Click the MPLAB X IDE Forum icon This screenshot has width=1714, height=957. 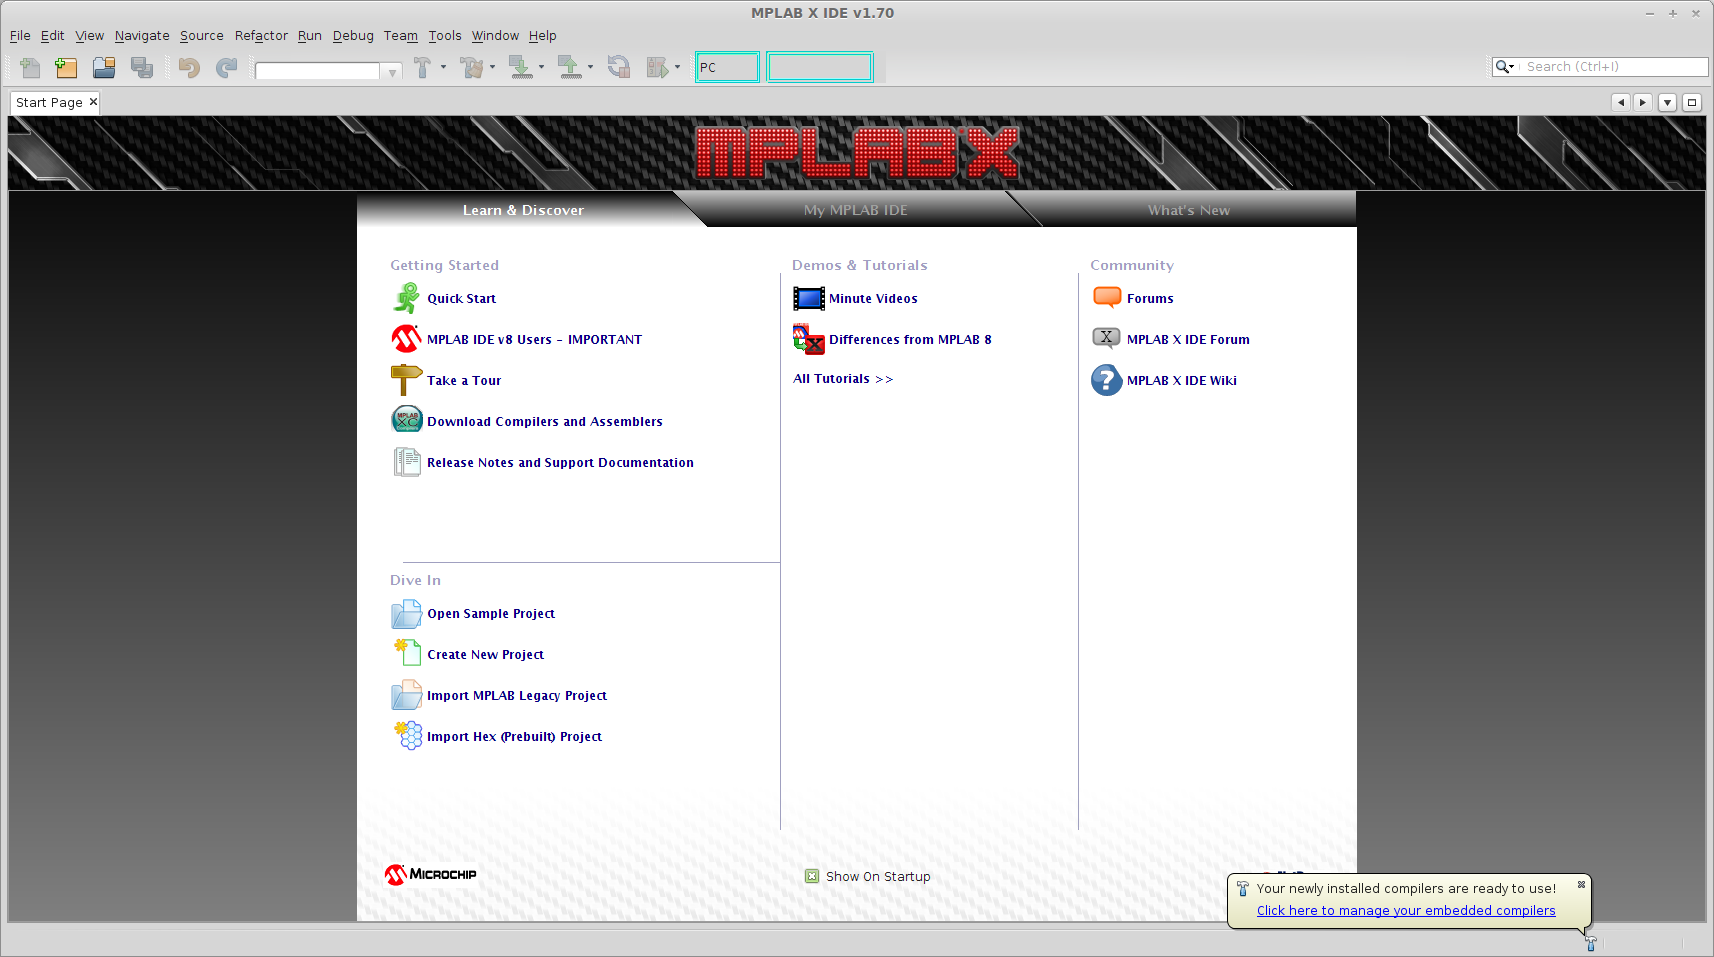(1106, 338)
